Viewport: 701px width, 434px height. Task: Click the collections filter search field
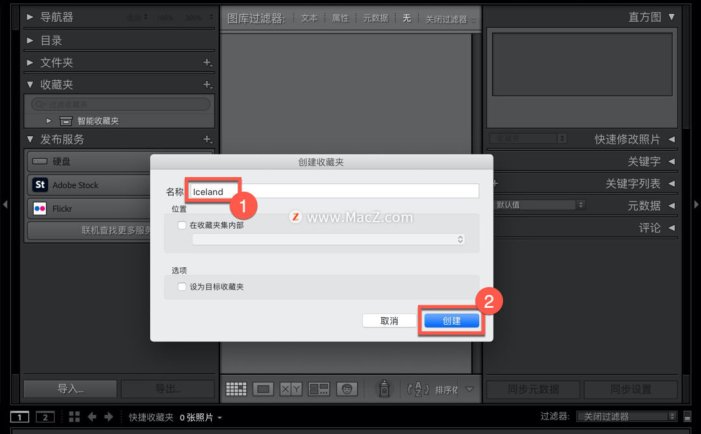point(120,104)
